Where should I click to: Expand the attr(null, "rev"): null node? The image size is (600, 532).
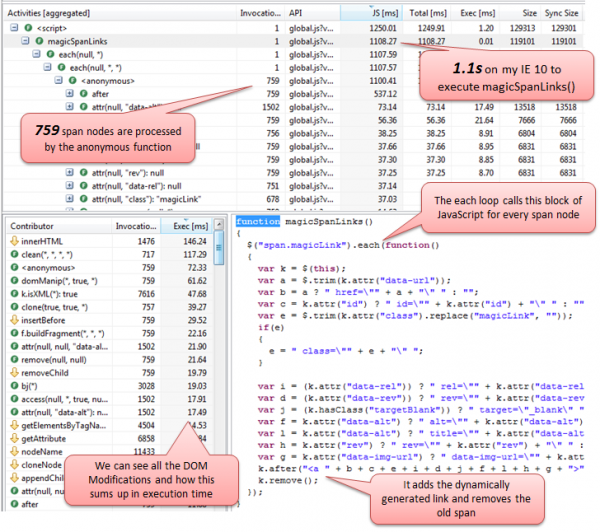70,173
